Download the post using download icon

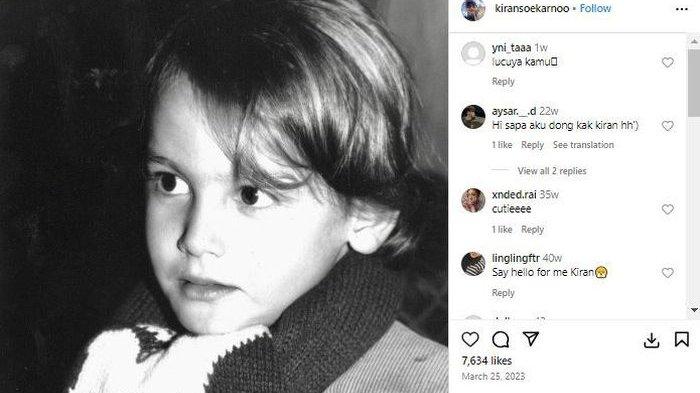(x=651, y=340)
